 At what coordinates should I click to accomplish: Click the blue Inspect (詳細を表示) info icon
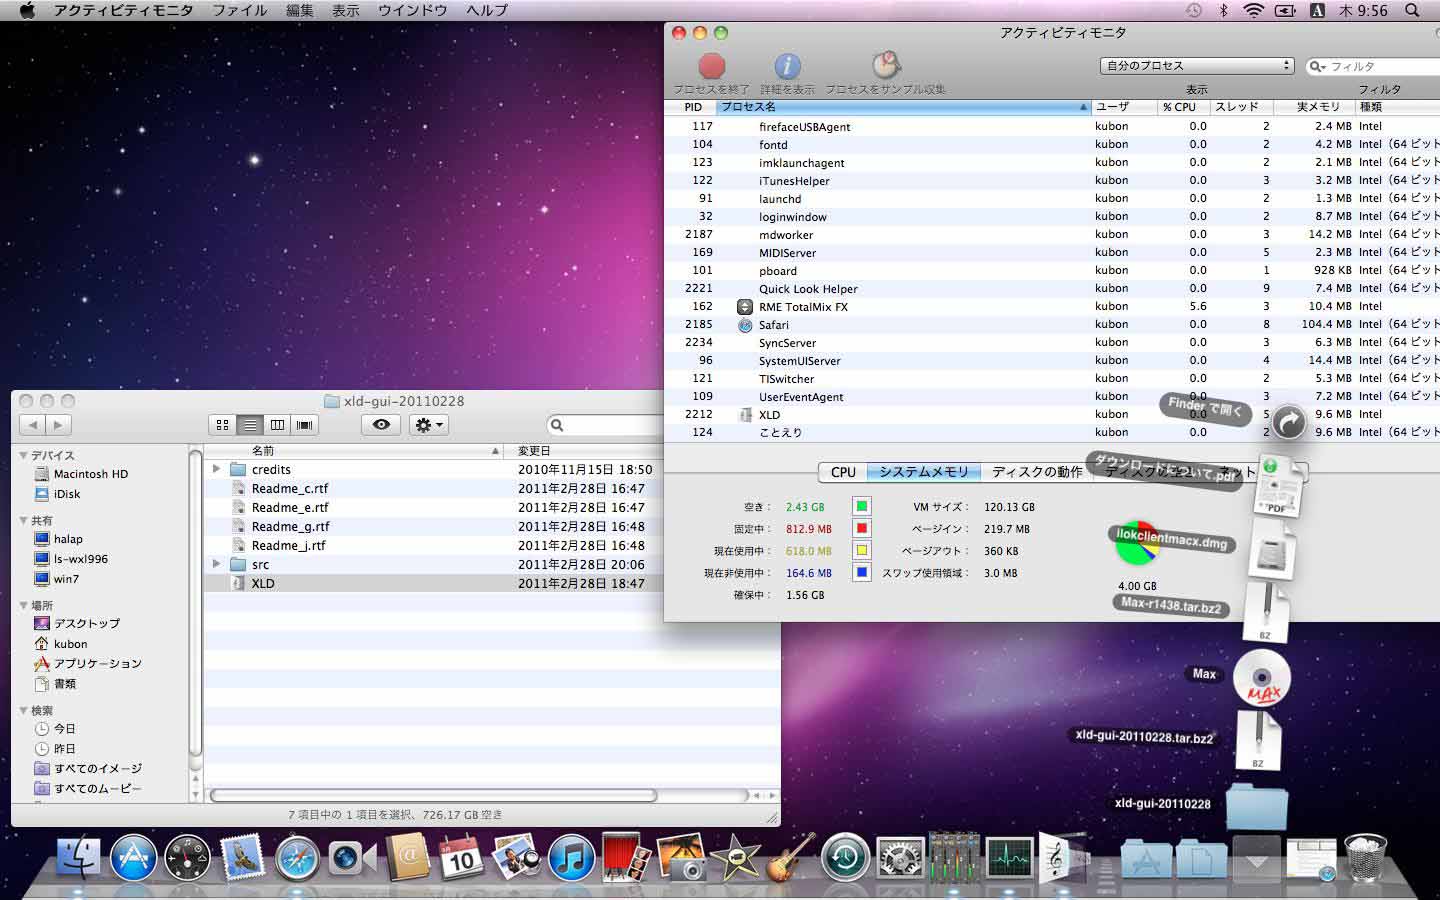788,66
